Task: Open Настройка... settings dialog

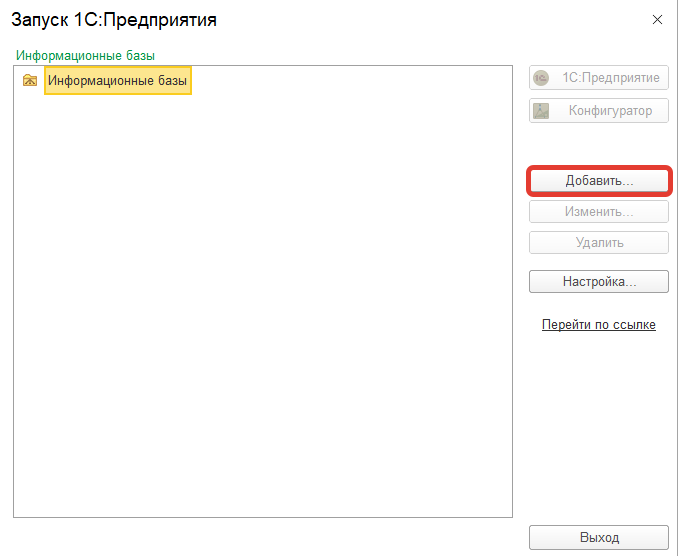Action: pyautogui.click(x=598, y=282)
